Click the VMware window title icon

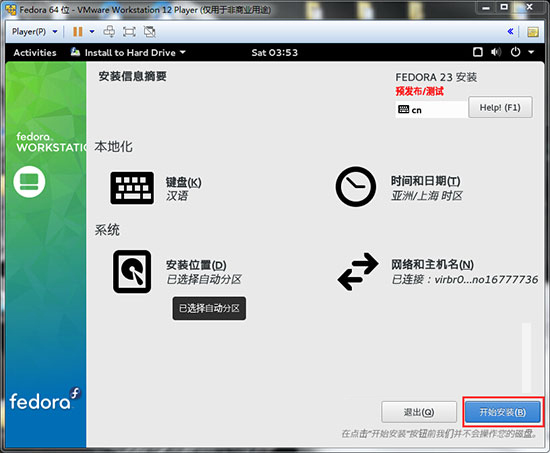coord(11,10)
